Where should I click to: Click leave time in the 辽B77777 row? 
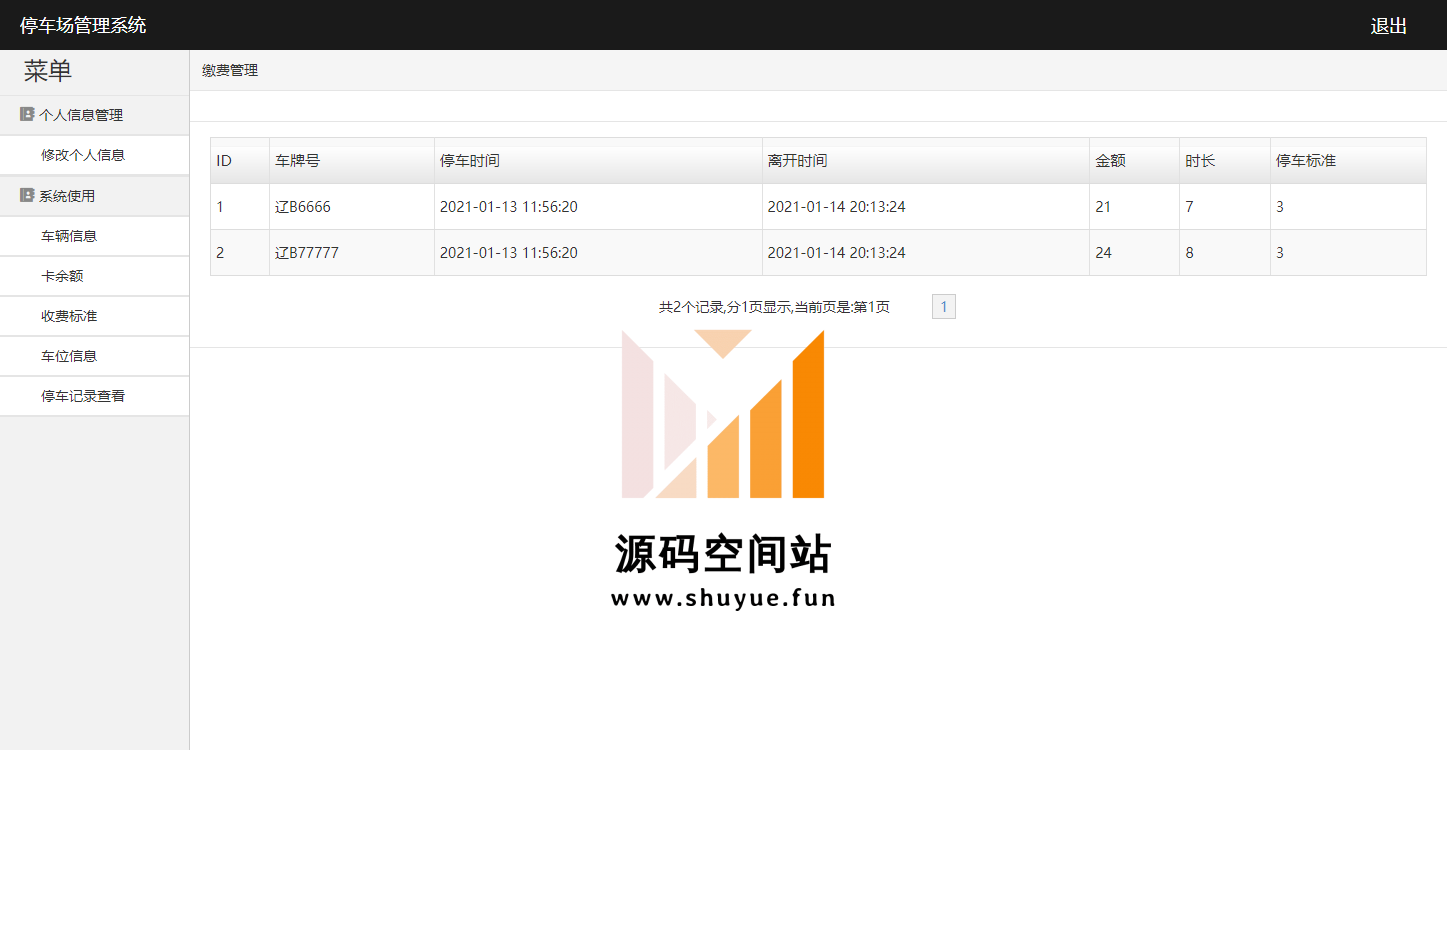tap(926, 253)
